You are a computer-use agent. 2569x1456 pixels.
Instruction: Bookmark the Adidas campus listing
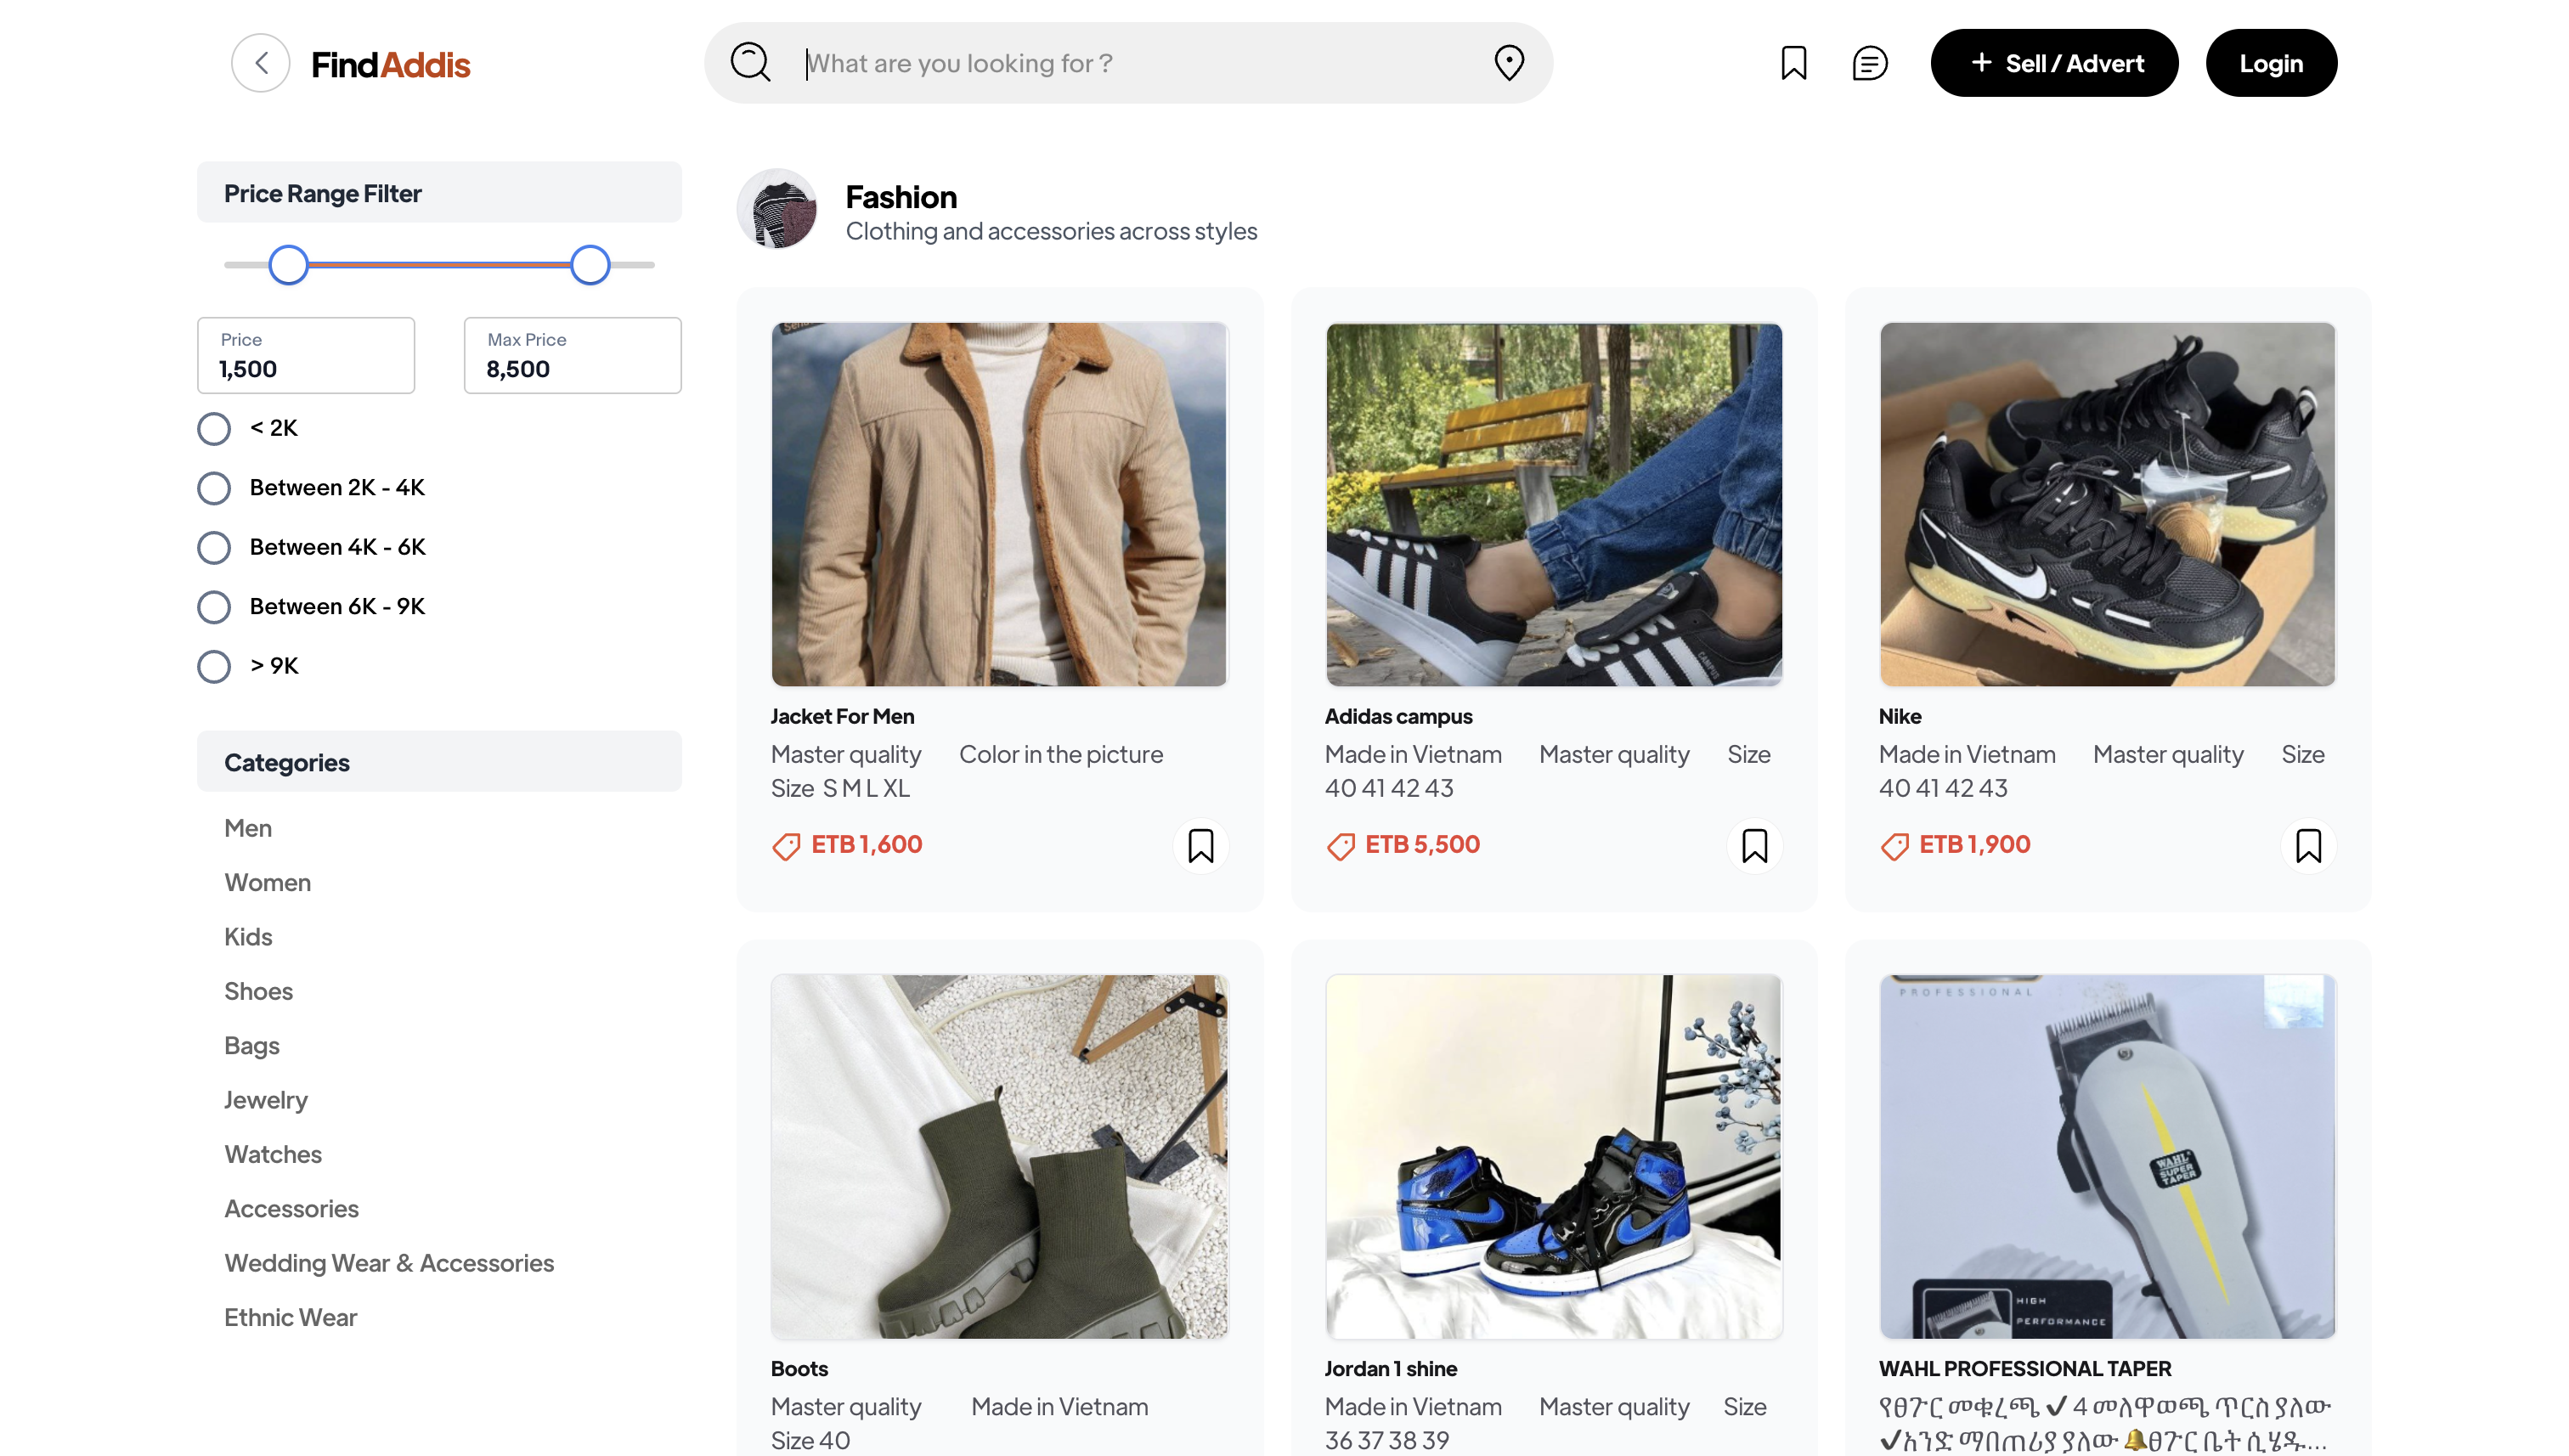click(1754, 845)
